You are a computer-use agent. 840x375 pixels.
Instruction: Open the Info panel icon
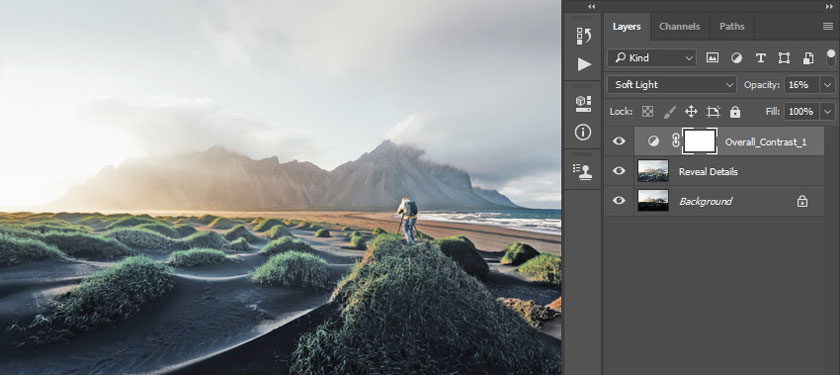[583, 132]
